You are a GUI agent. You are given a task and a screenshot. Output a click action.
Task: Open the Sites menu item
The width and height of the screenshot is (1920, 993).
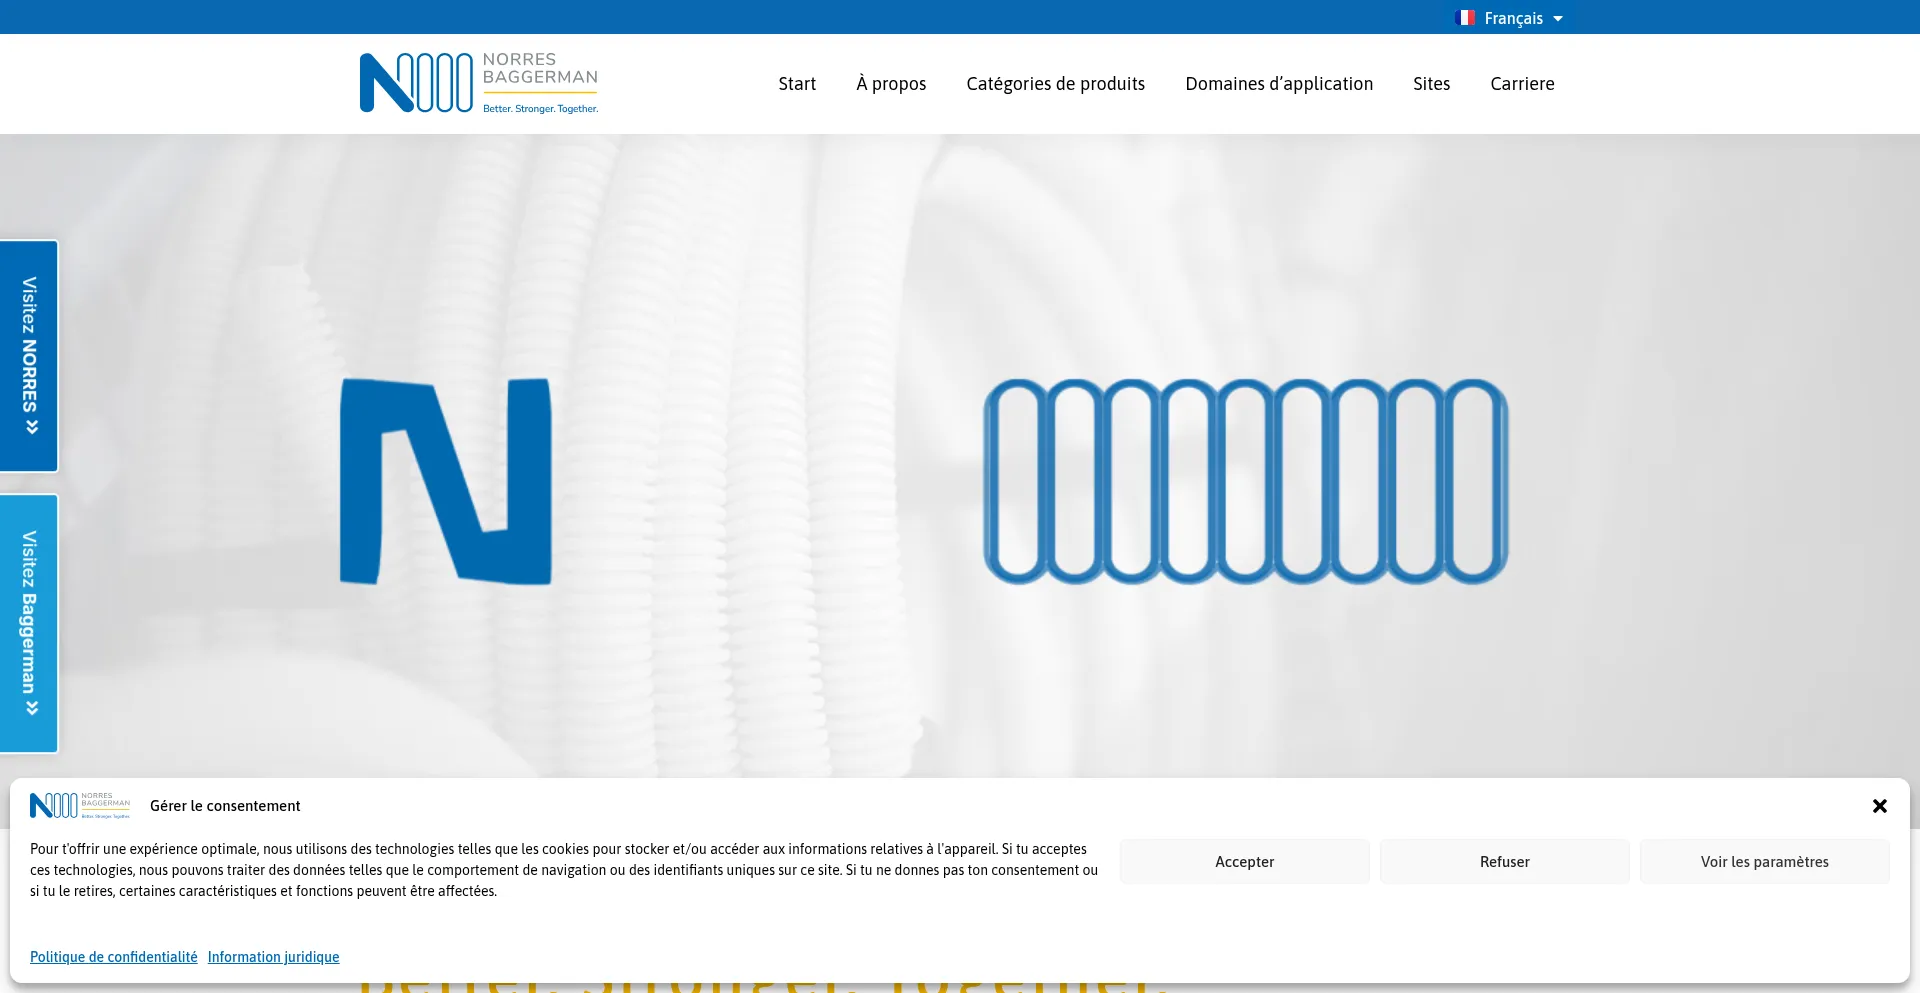click(1431, 84)
